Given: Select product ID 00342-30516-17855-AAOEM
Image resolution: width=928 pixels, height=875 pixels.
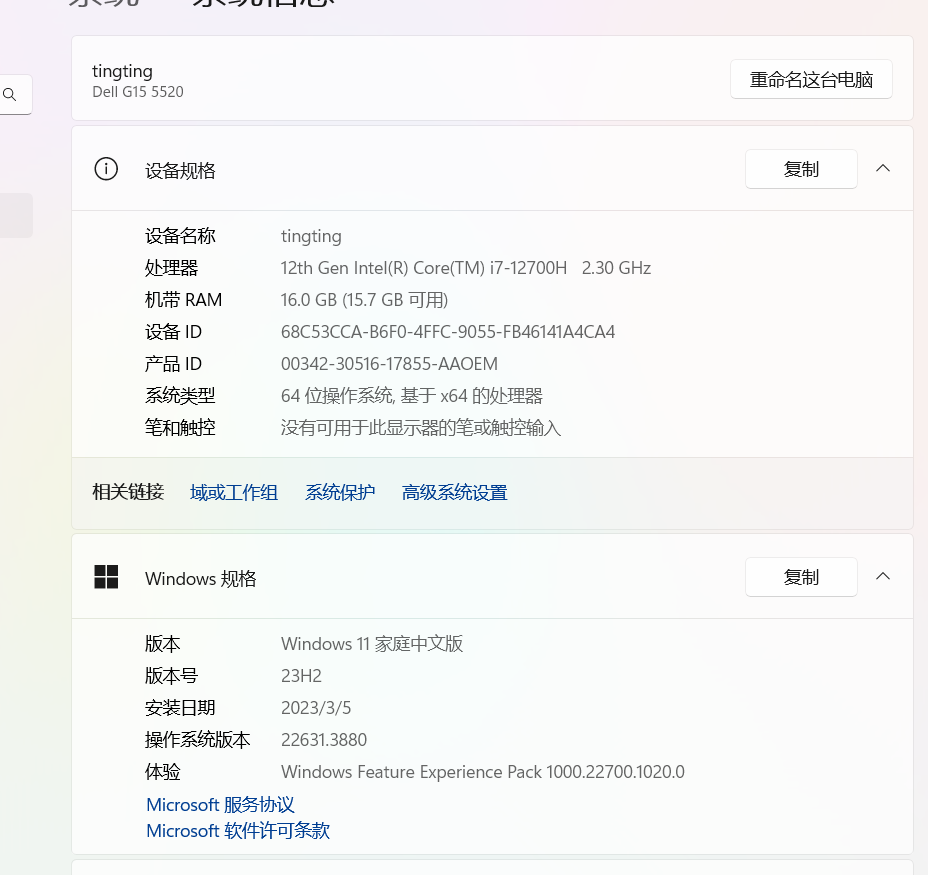Looking at the screenshot, I should tap(389, 363).
